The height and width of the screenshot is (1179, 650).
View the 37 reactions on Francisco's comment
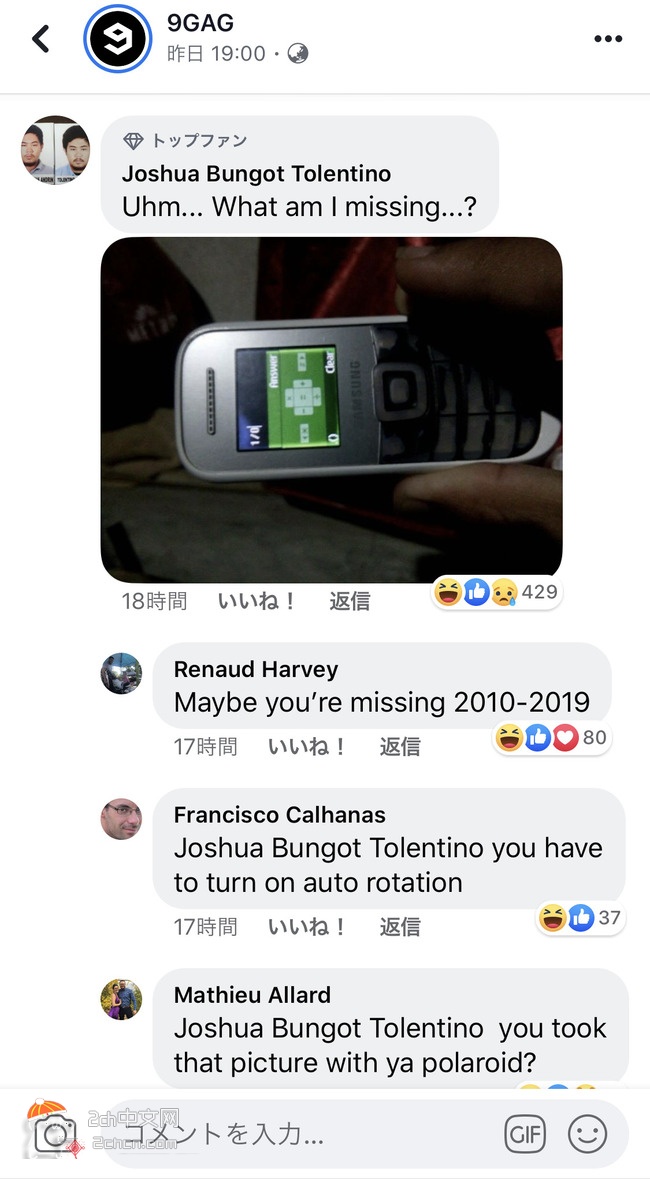(x=580, y=917)
